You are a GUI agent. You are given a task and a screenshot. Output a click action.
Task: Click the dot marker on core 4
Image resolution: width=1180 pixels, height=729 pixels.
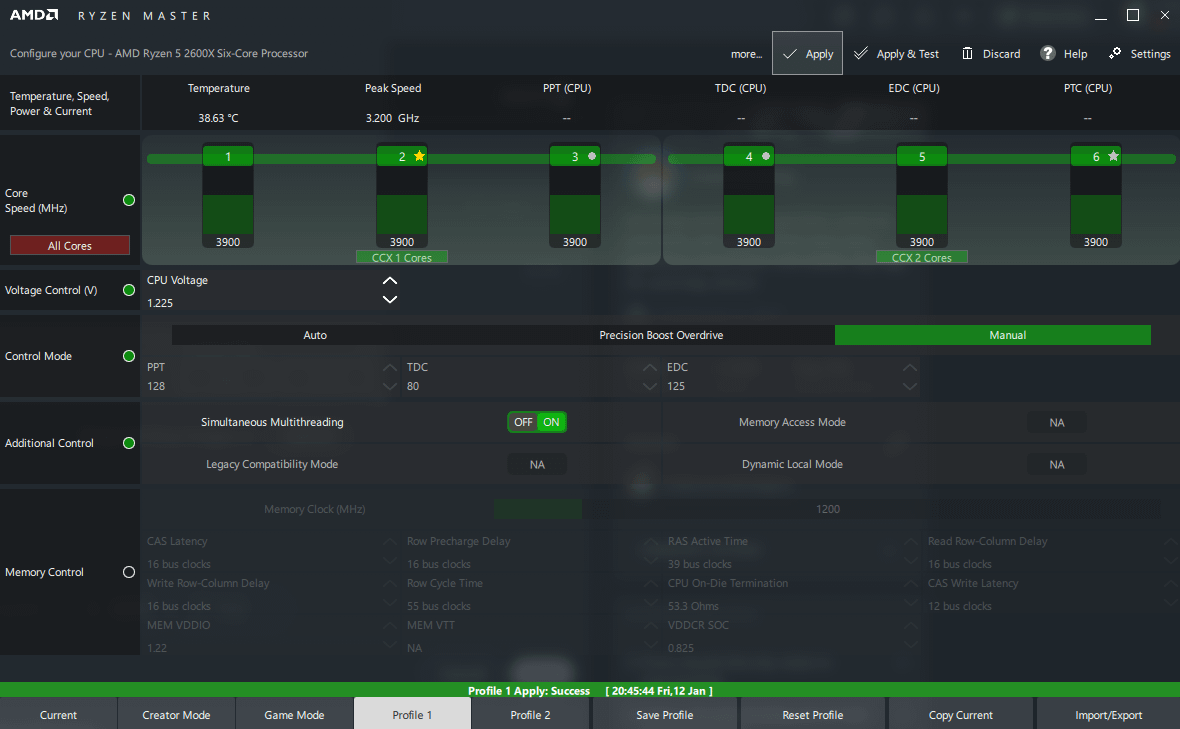click(x=766, y=156)
